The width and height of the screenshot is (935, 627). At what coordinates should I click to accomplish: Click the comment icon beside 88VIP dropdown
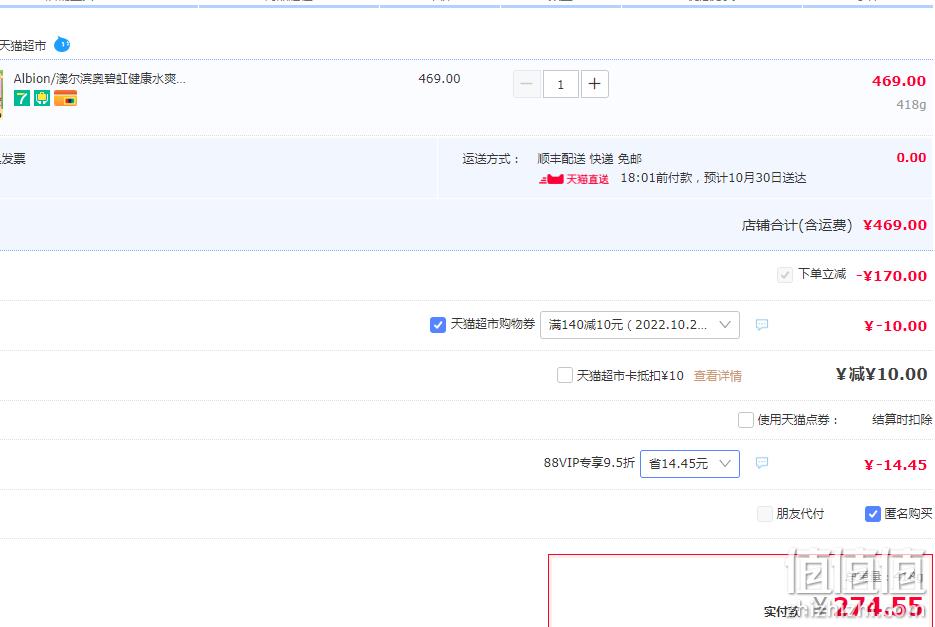tap(761, 463)
